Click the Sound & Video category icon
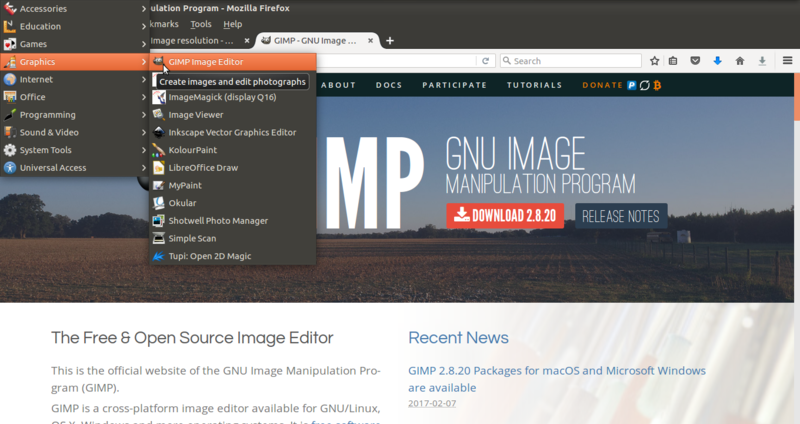Image resolution: width=800 pixels, height=424 pixels. tap(10, 132)
